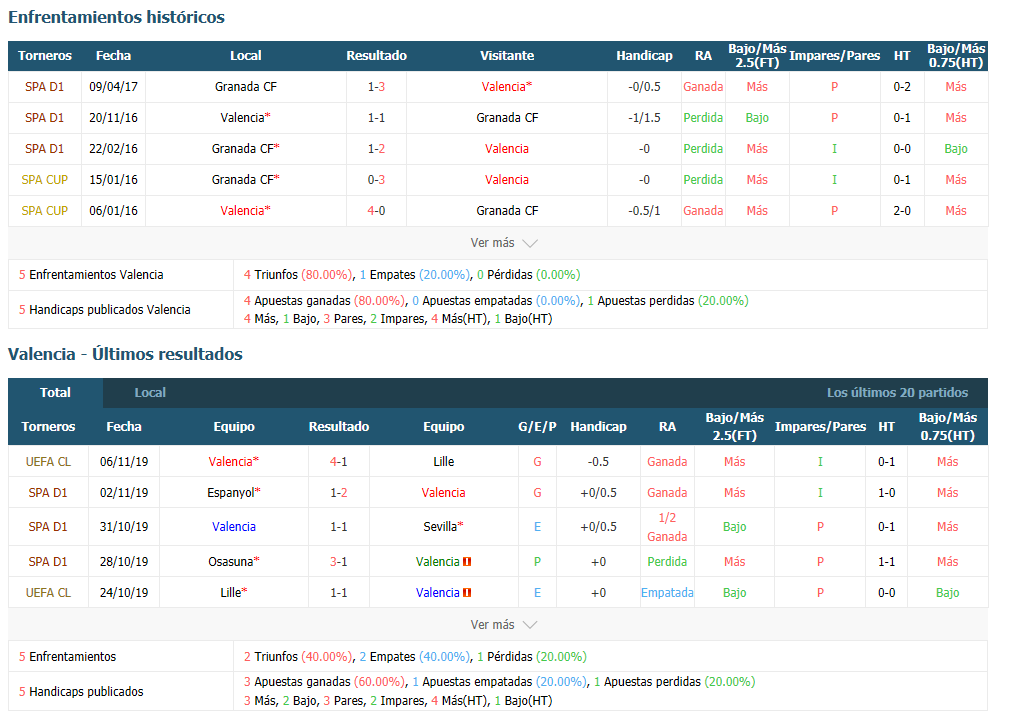Click the G/E/P column header
This screenshot has width=1010, height=724.
(x=537, y=427)
